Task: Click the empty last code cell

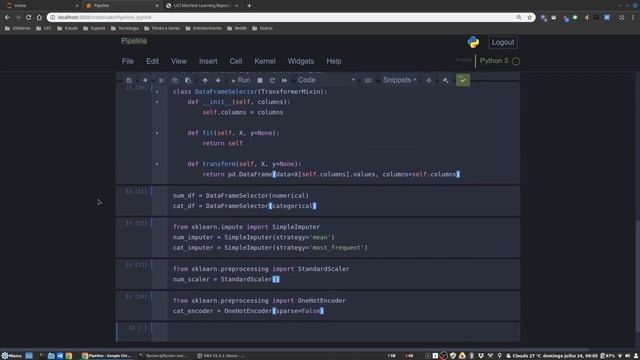Action: tap(344, 331)
